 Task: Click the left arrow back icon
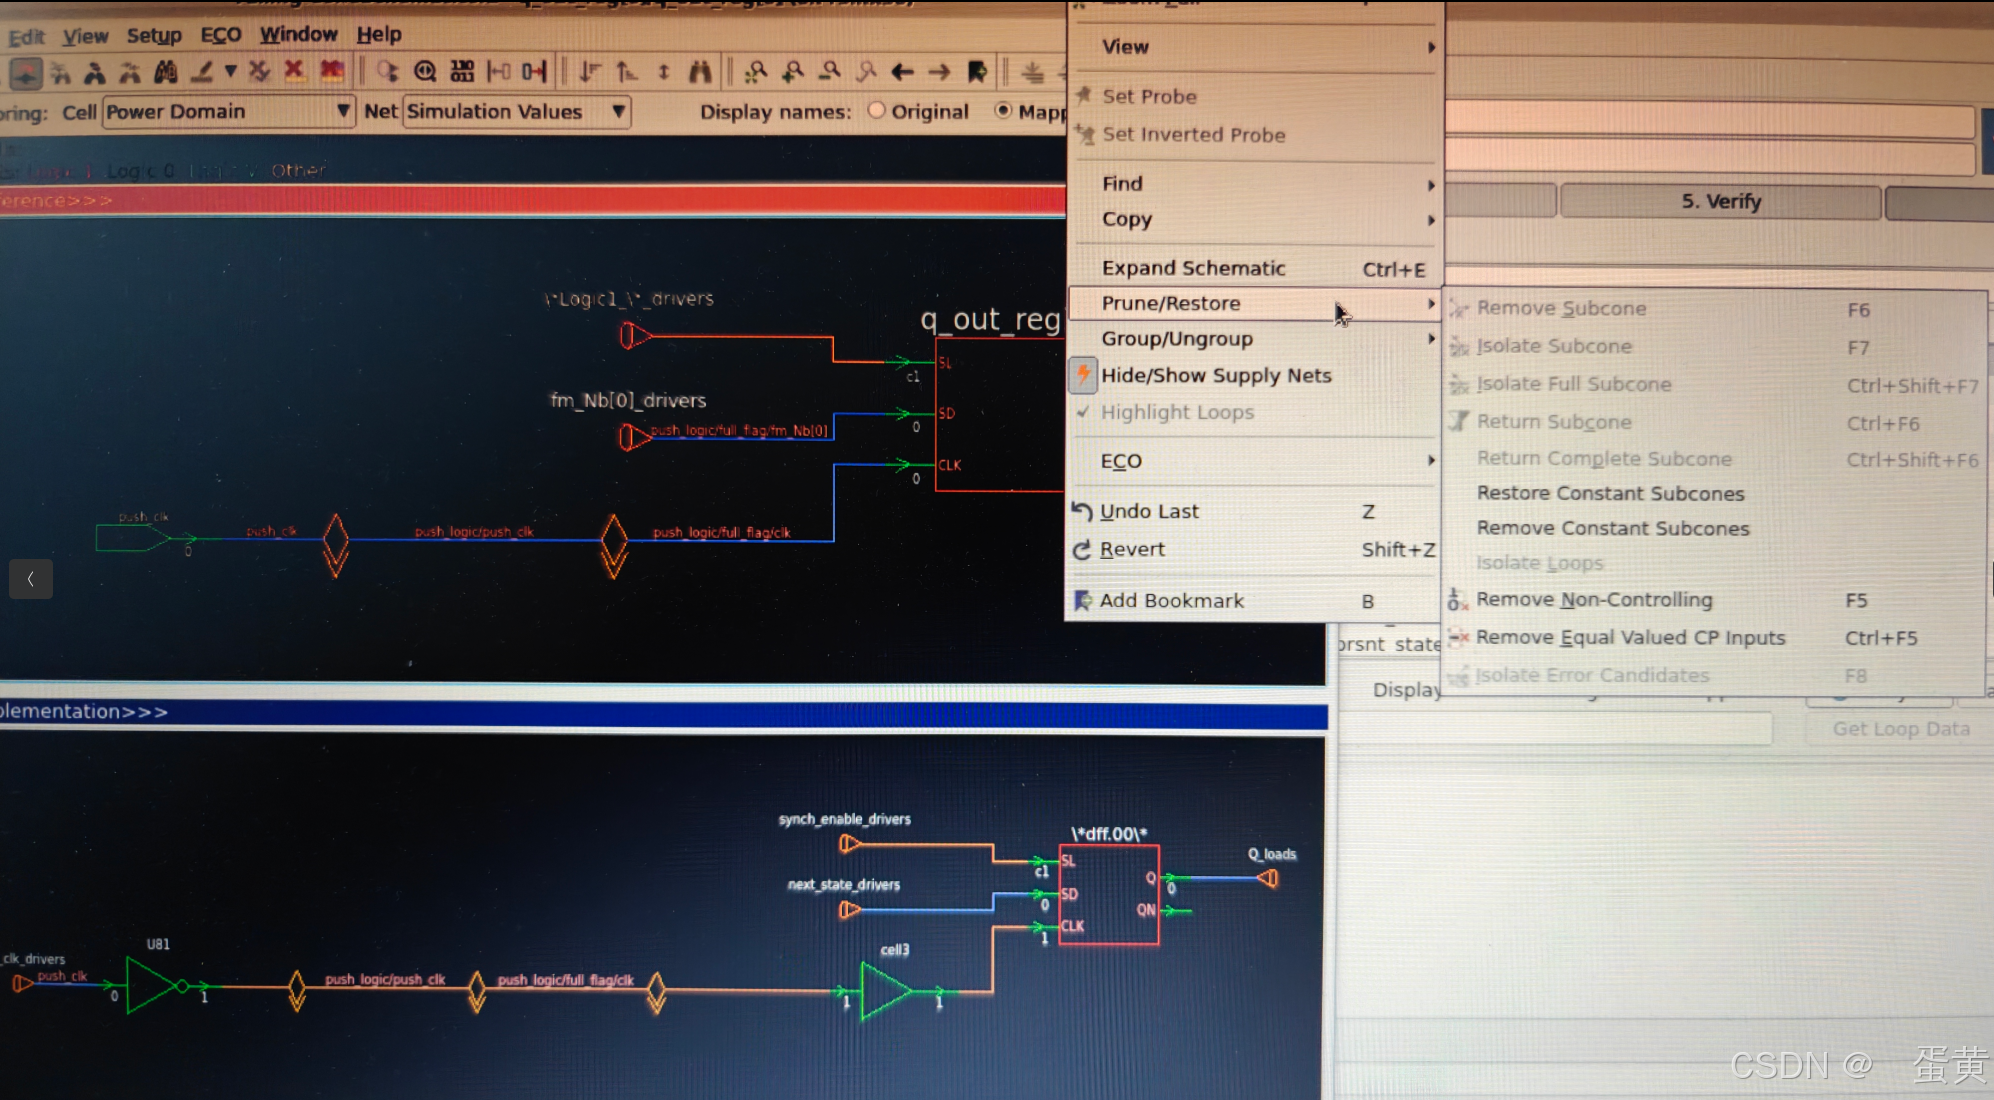[902, 72]
